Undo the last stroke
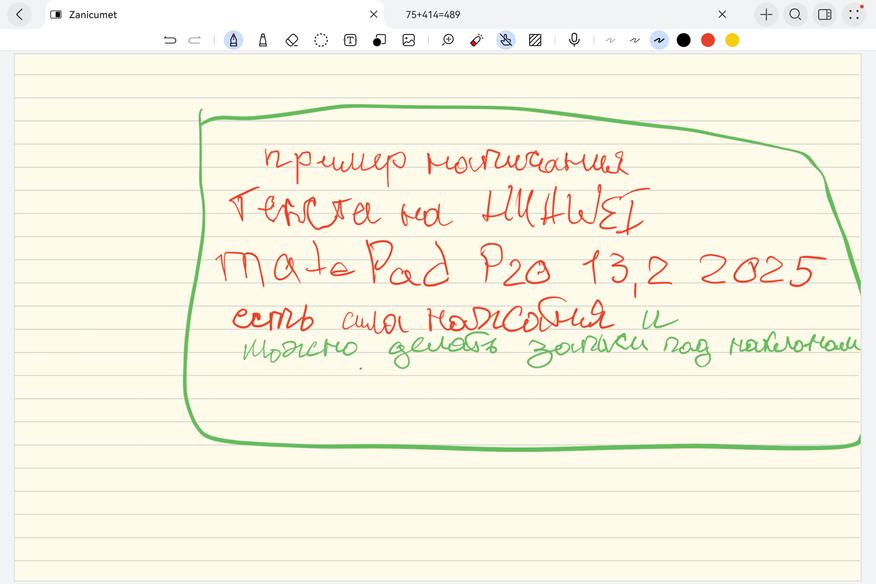The image size is (876, 584). (x=170, y=40)
